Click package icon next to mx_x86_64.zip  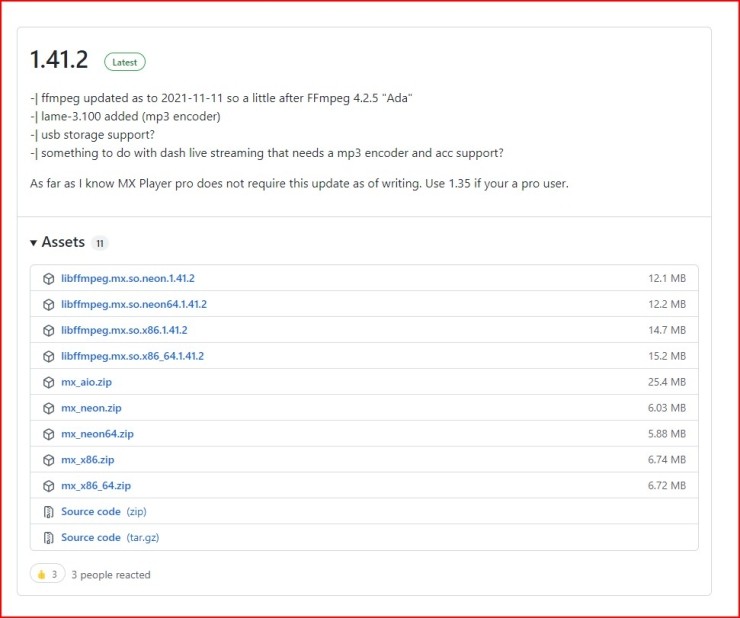point(48,486)
